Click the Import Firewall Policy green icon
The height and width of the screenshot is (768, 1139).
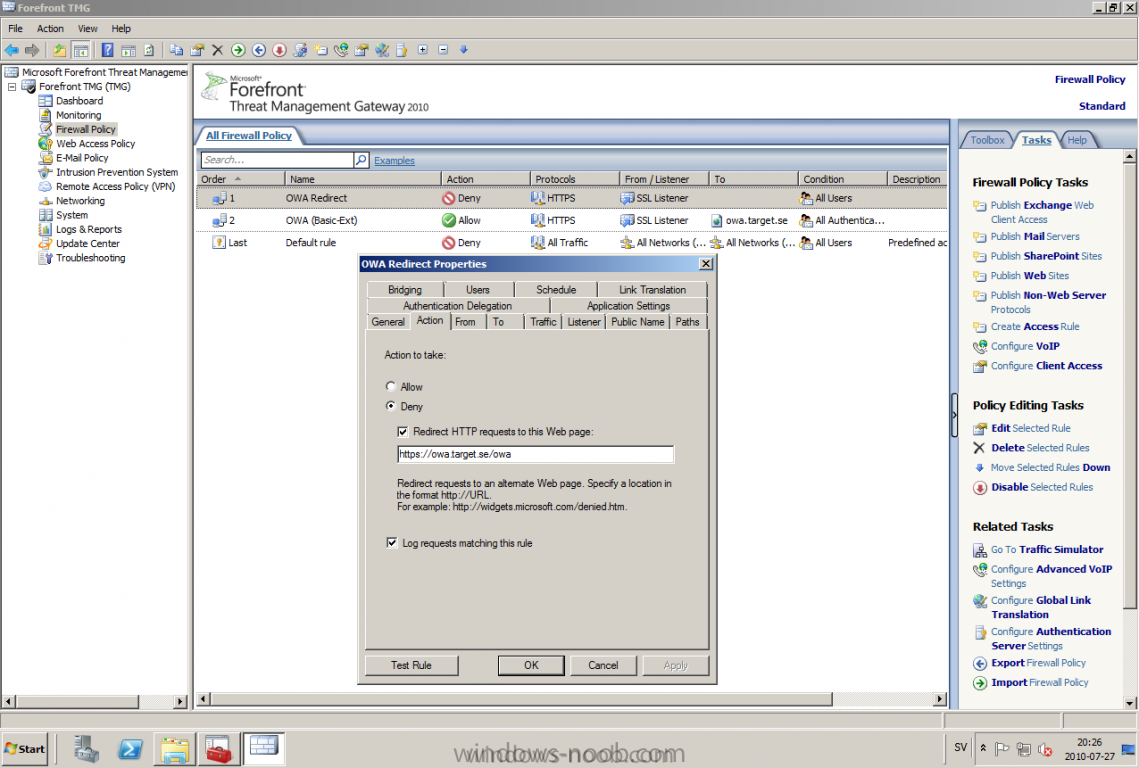(x=979, y=683)
